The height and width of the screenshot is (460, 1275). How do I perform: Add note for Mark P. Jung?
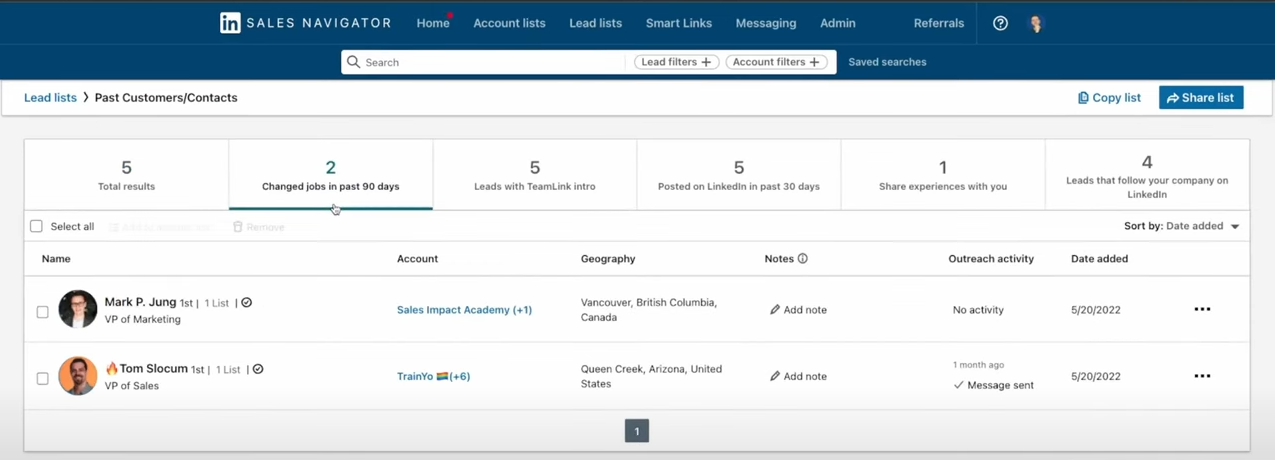798,310
